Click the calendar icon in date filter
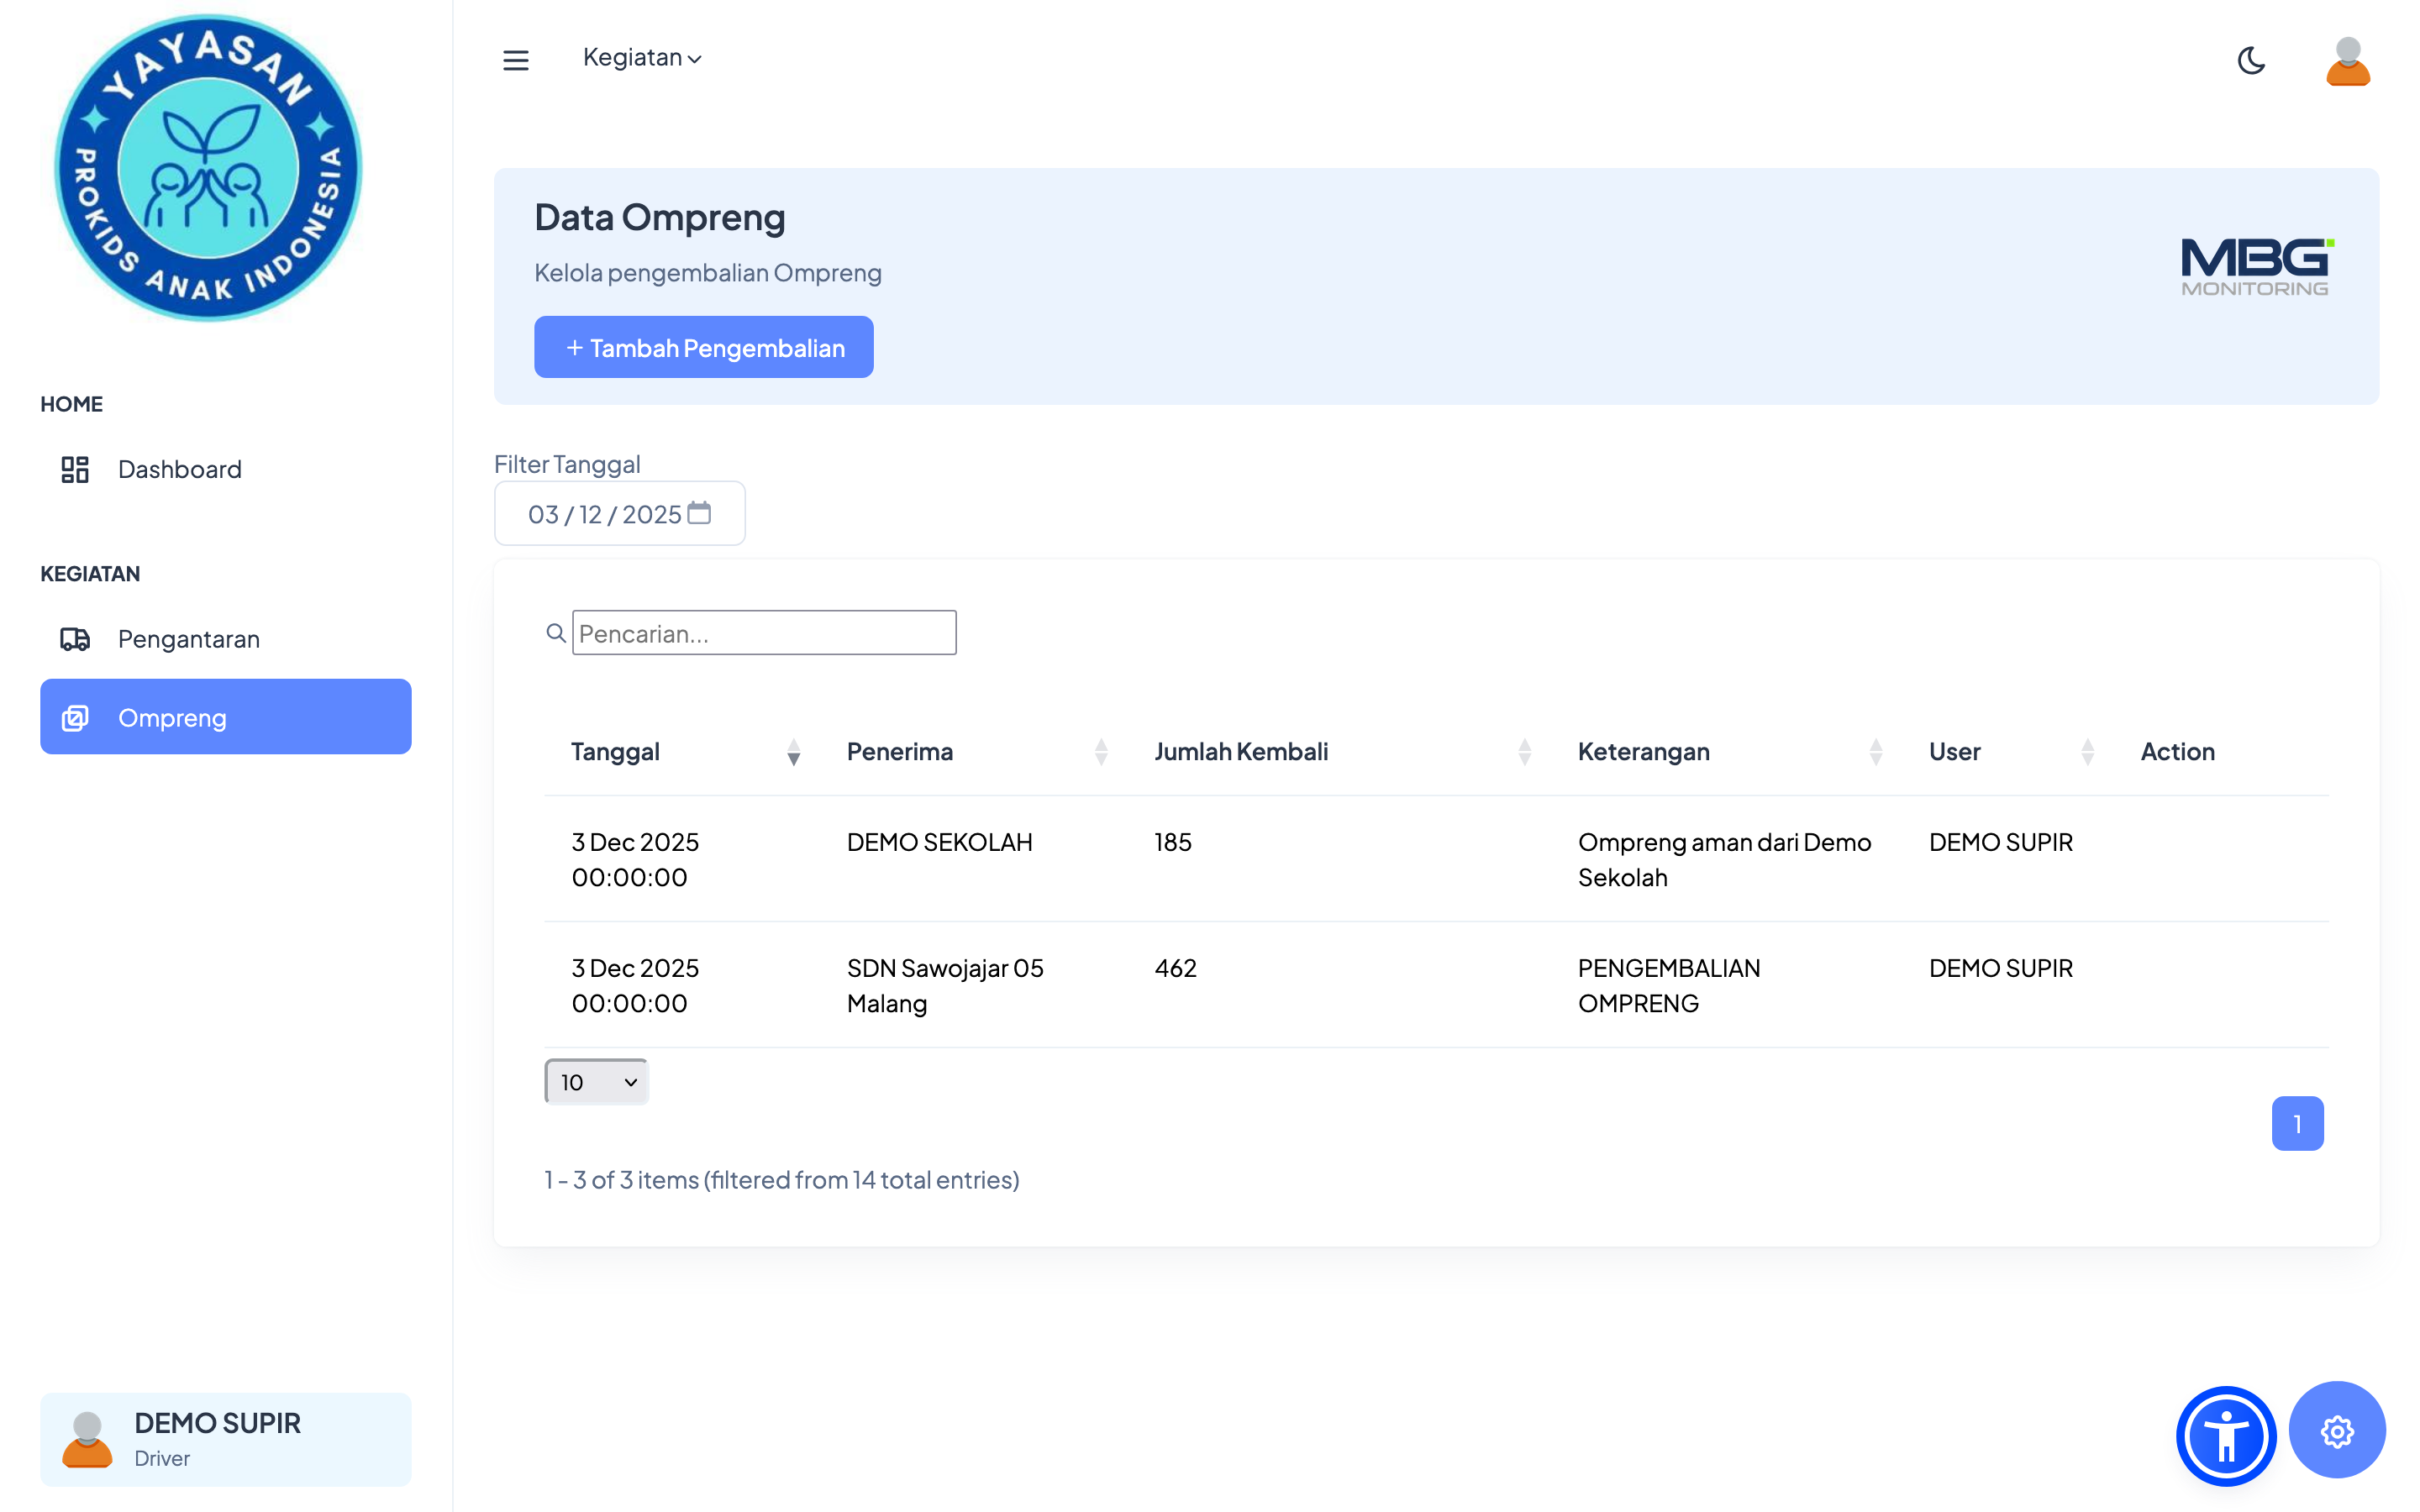Viewport: 2420px width, 1512px height. click(699, 513)
